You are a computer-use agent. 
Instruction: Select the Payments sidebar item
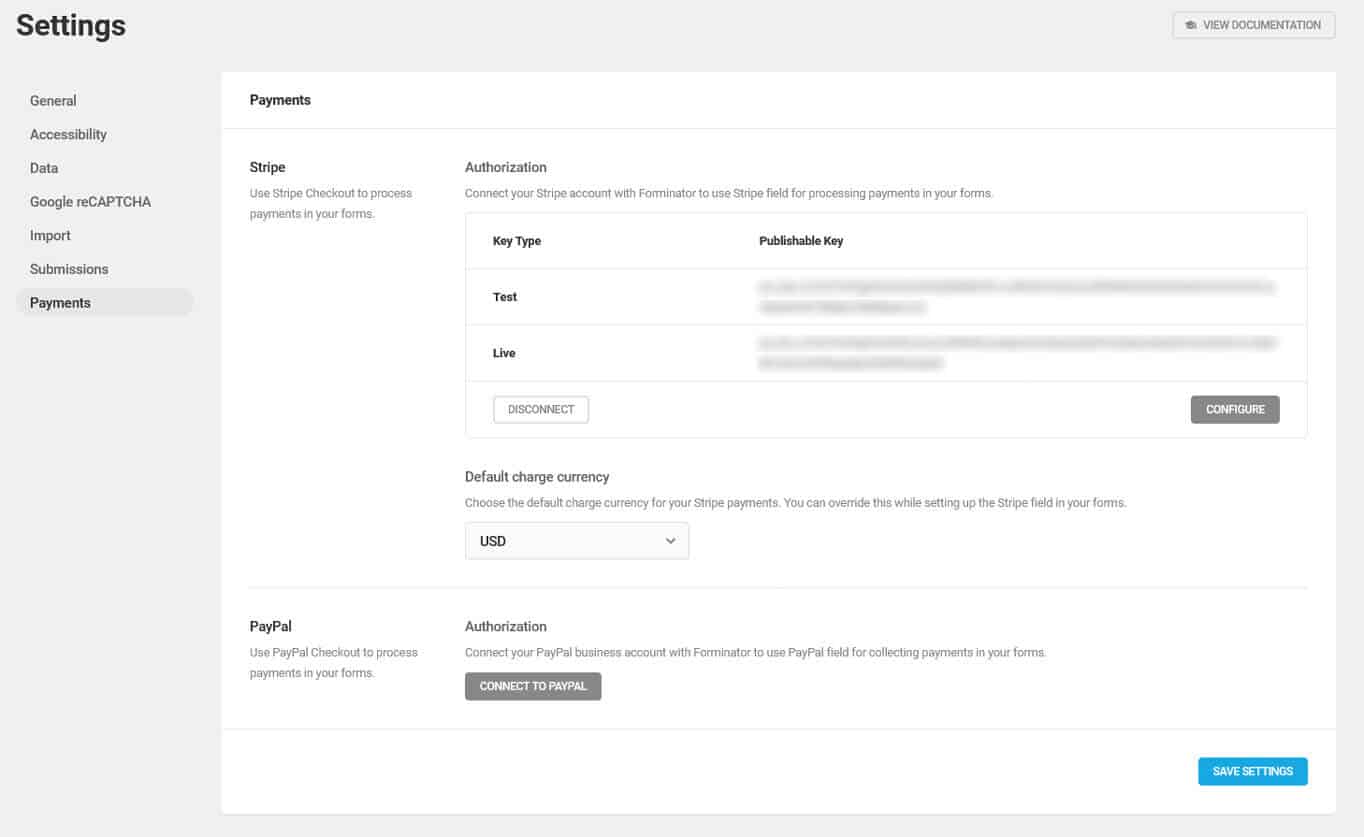click(x=105, y=303)
